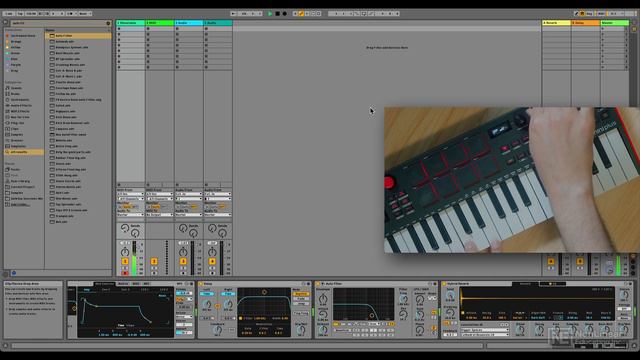Open the Audio Effects category in browser

pos(20,105)
